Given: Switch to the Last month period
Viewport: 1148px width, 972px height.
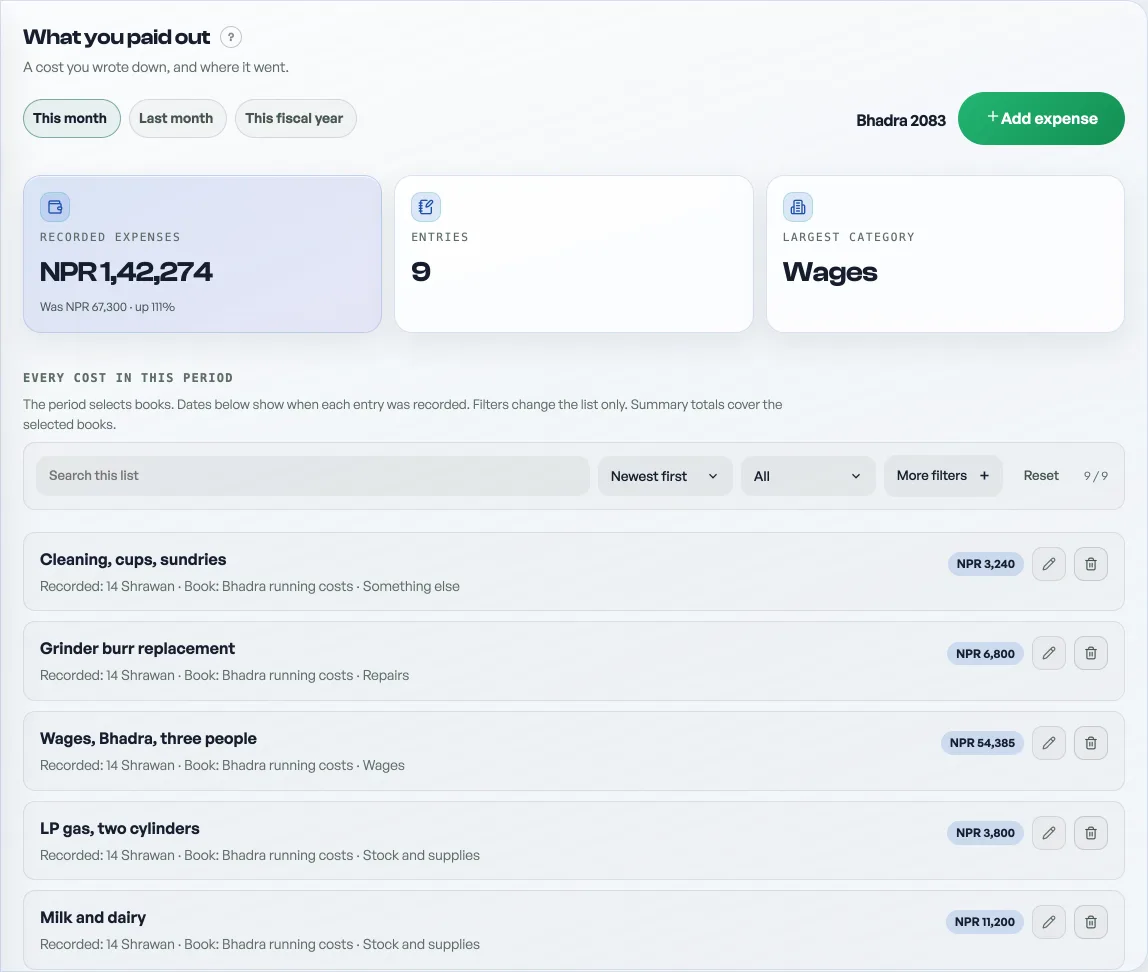Looking at the screenshot, I should pos(177,119).
